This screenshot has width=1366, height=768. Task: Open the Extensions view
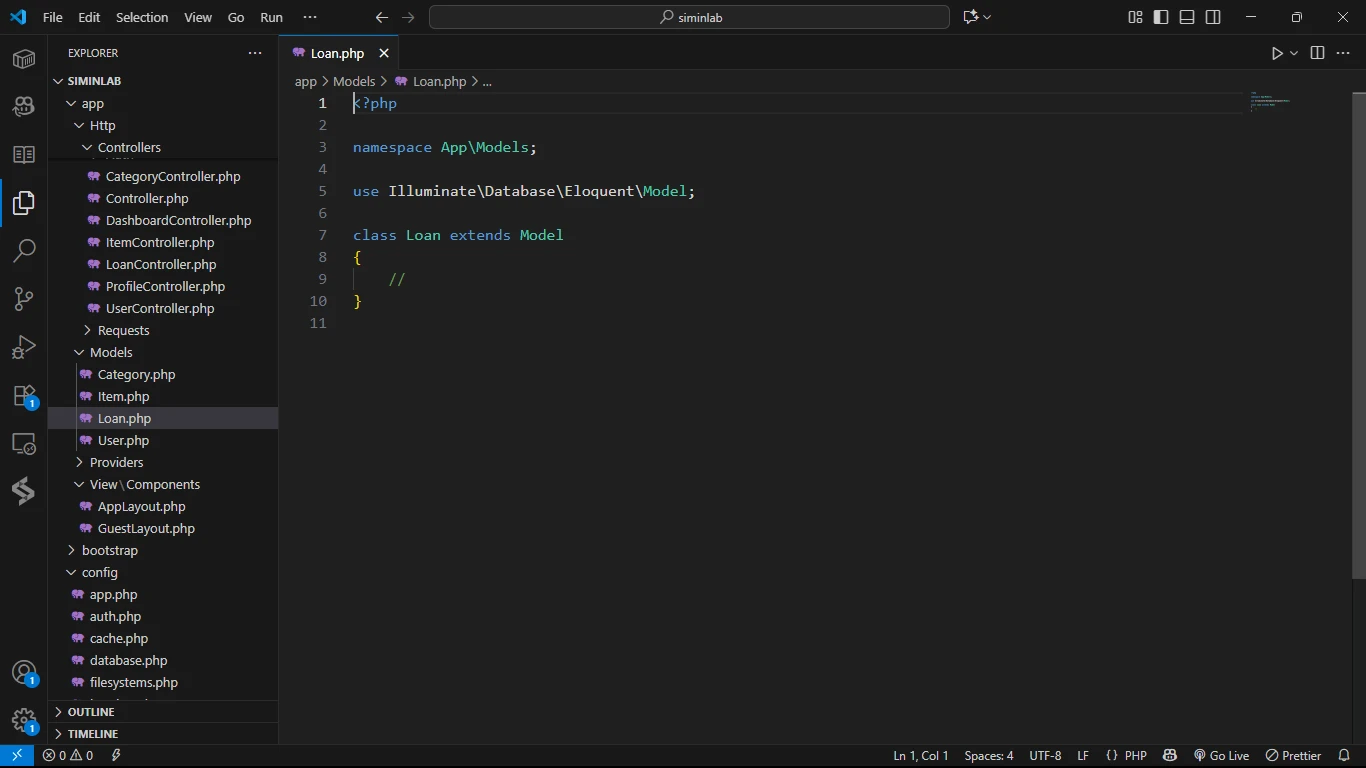(x=24, y=396)
